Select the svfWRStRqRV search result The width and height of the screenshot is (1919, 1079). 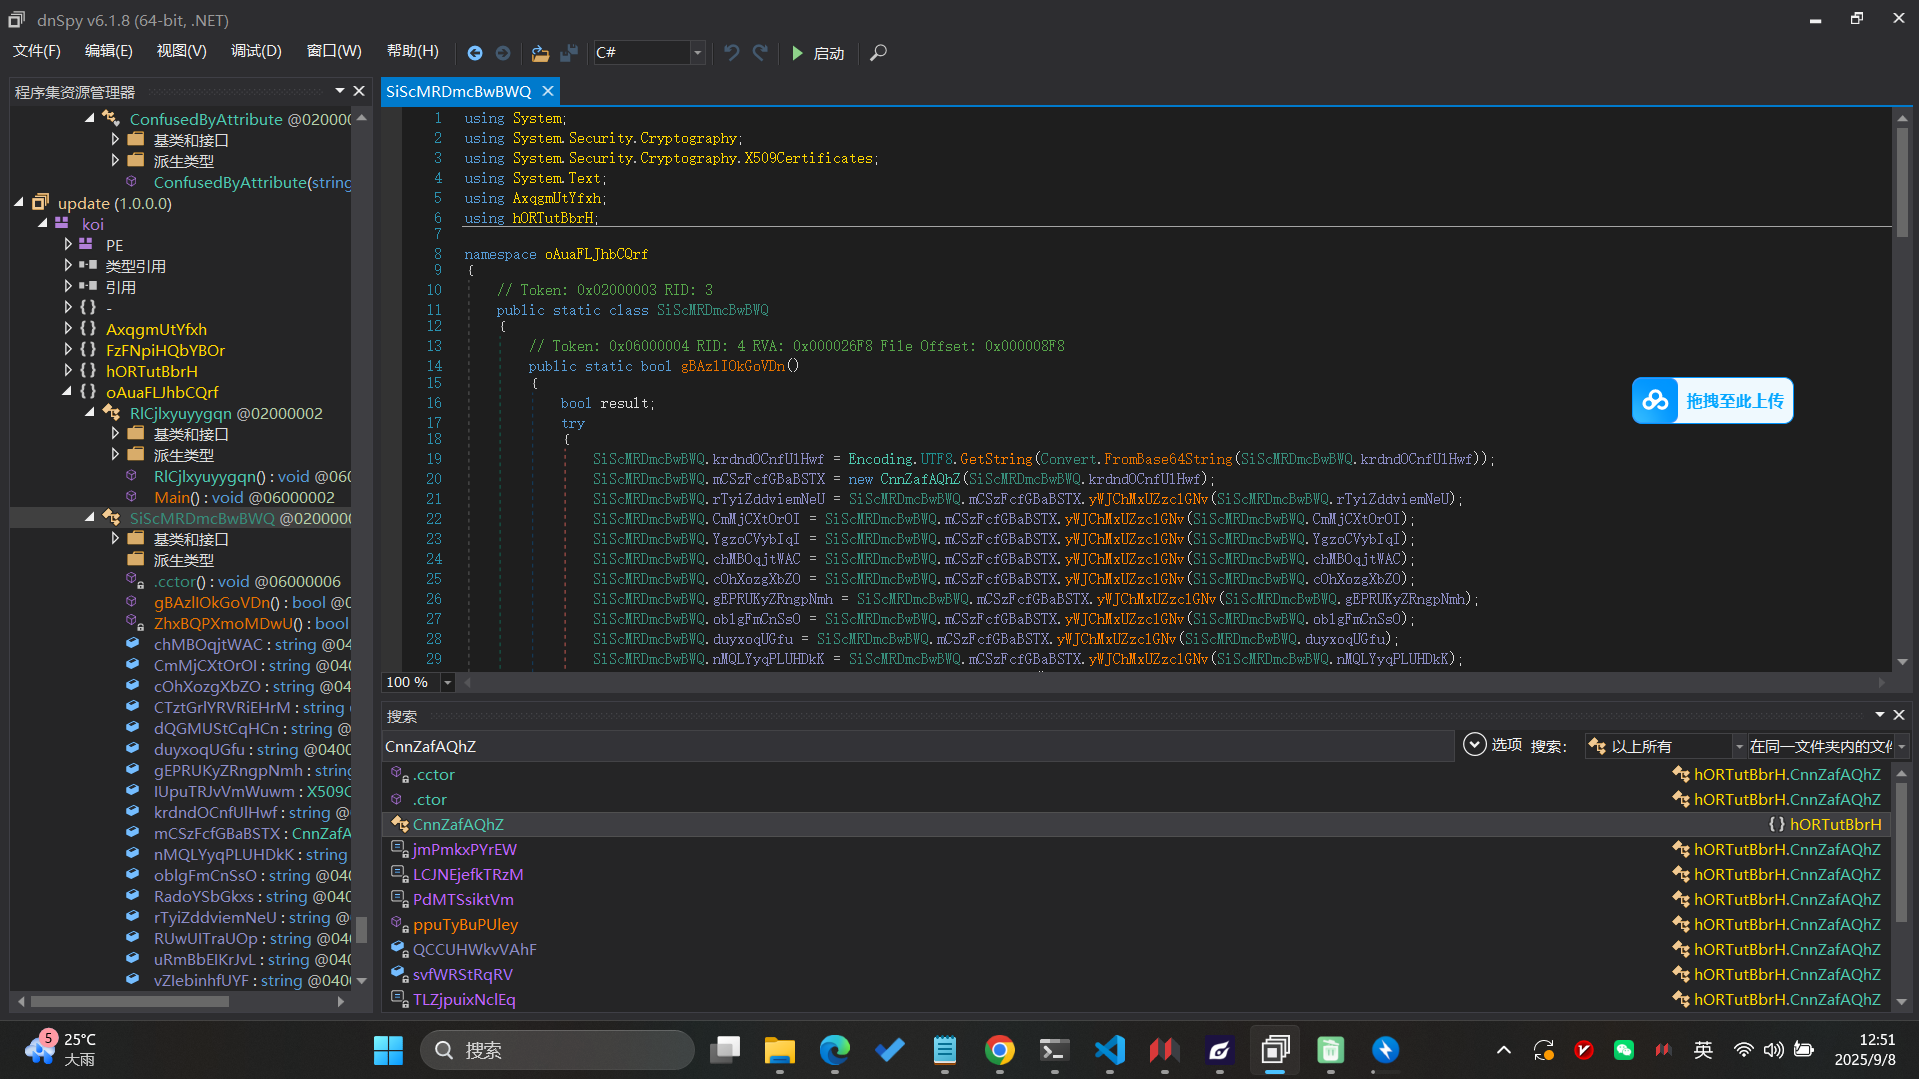click(1136, 974)
